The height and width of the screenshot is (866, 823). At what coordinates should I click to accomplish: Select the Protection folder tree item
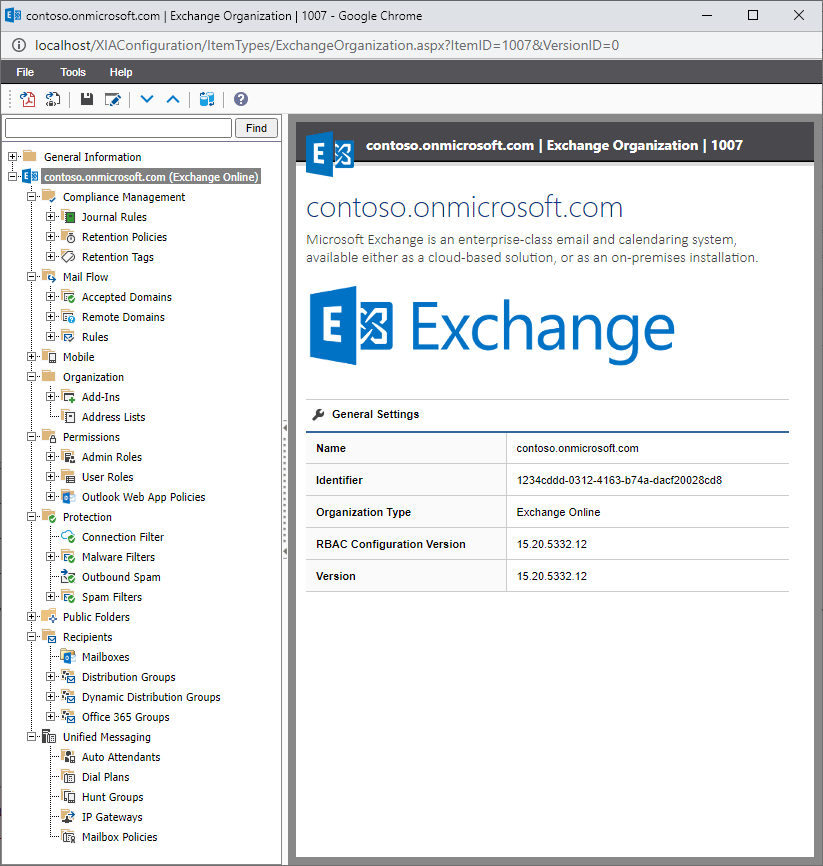(87, 517)
